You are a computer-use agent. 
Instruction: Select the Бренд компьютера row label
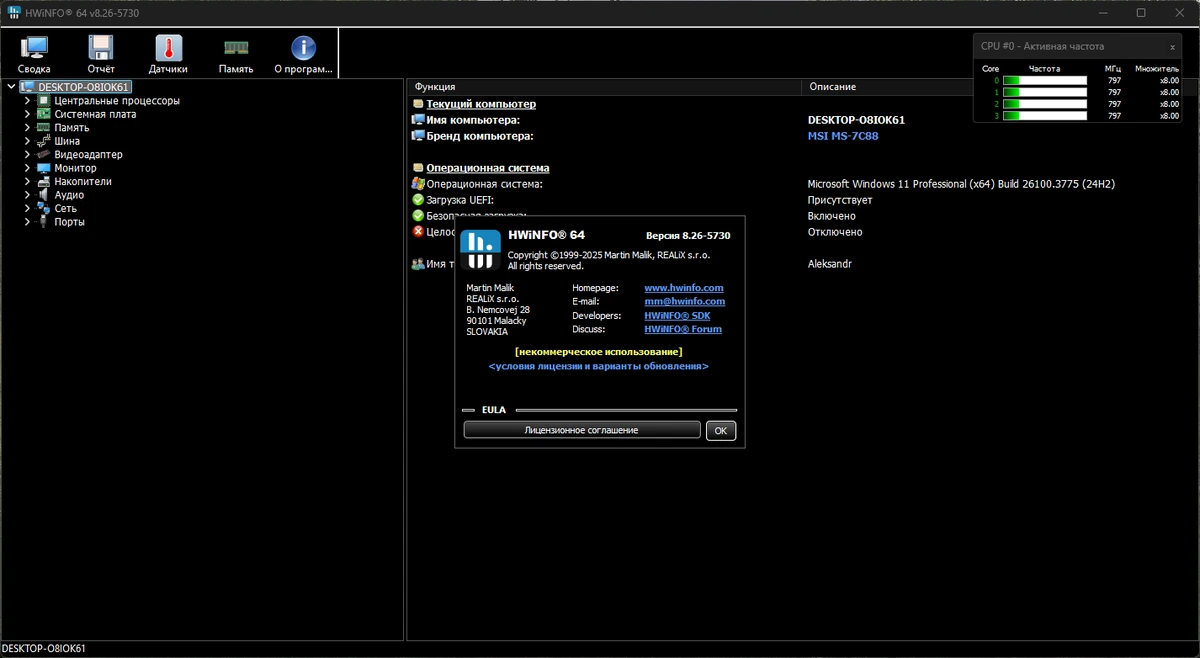480,136
